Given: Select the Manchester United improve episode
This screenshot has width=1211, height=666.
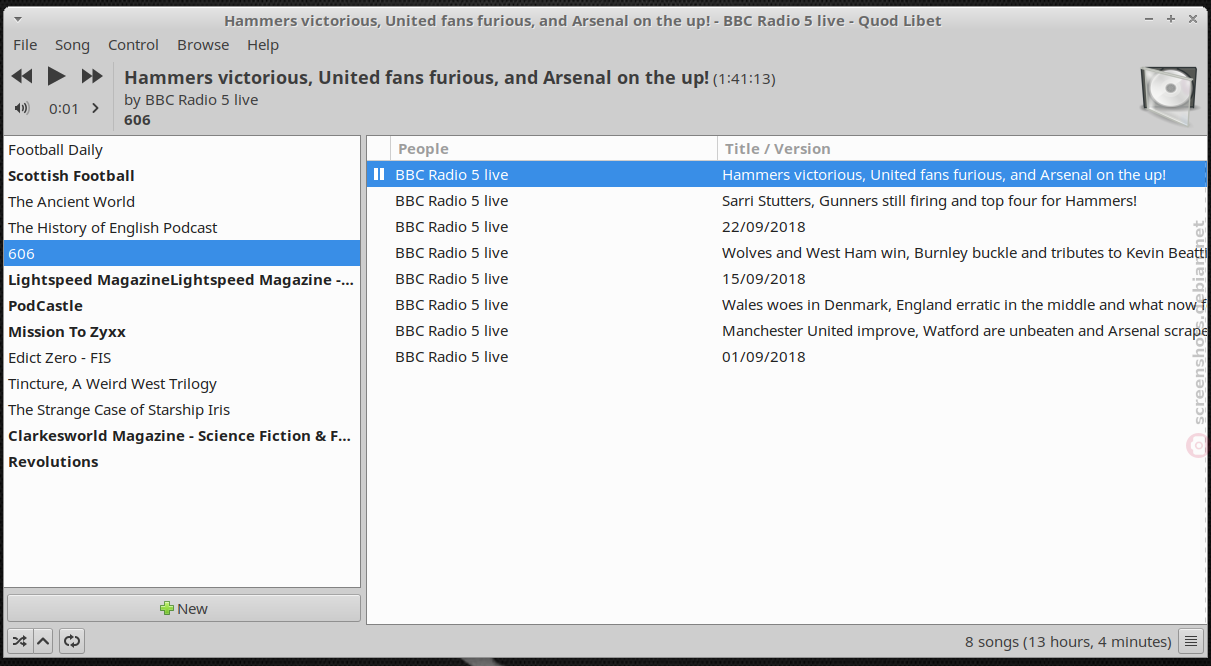Looking at the screenshot, I should [x=787, y=331].
